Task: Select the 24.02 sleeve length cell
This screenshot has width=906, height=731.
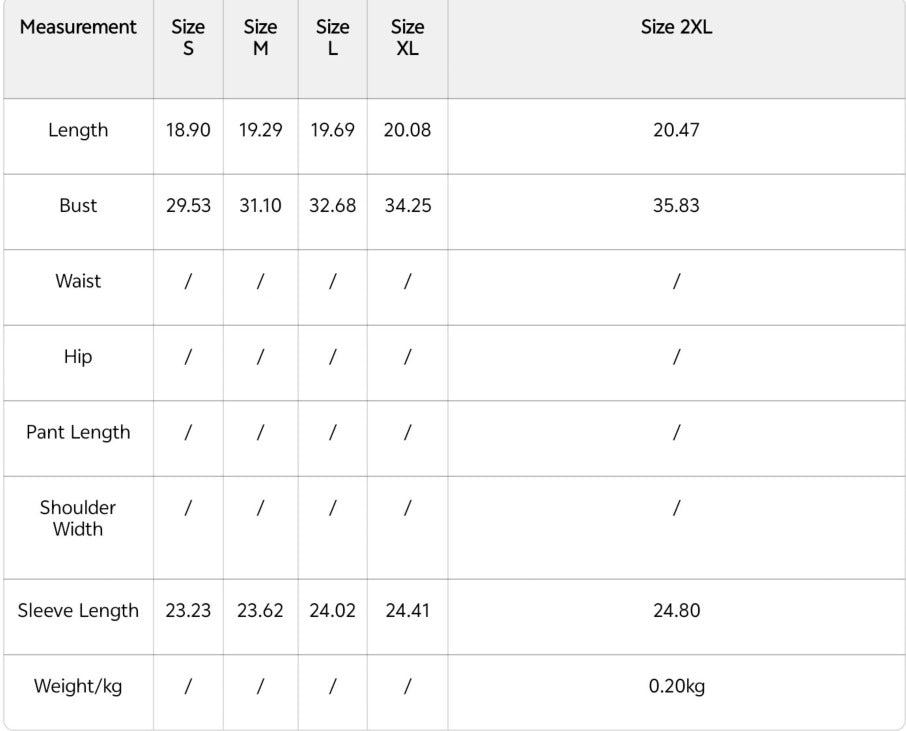Action: click(332, 611)
